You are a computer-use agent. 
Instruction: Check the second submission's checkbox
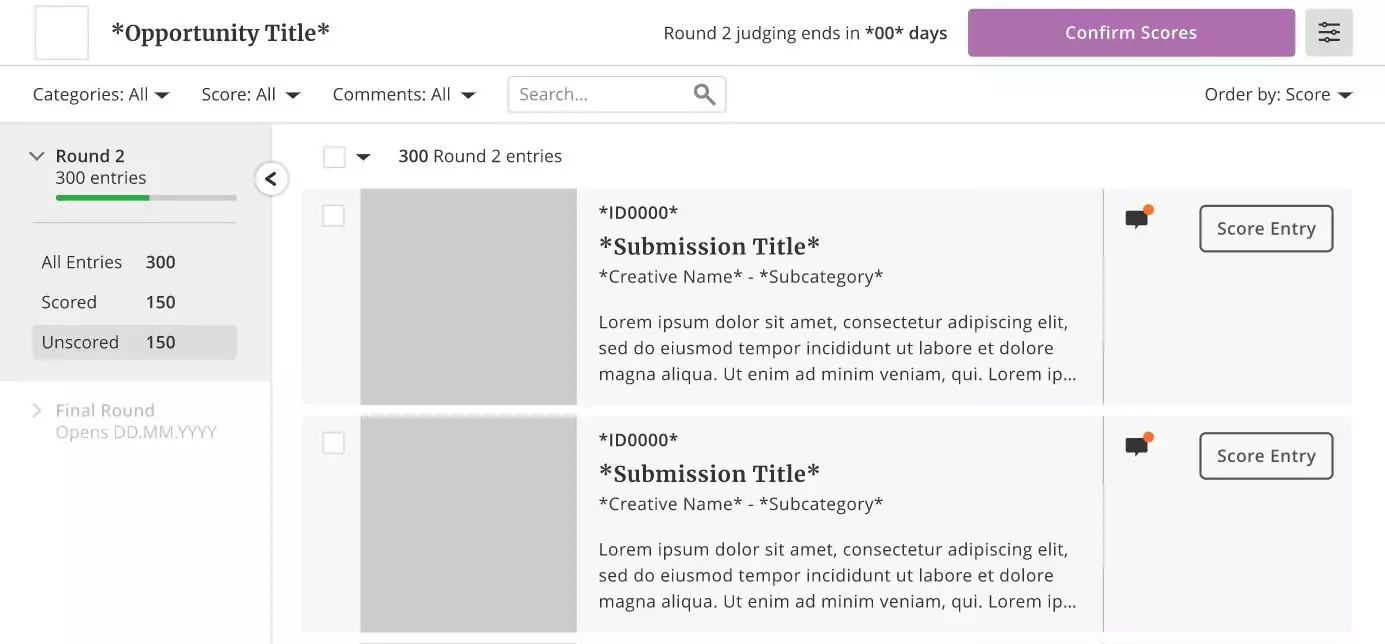tap(333, 443)
